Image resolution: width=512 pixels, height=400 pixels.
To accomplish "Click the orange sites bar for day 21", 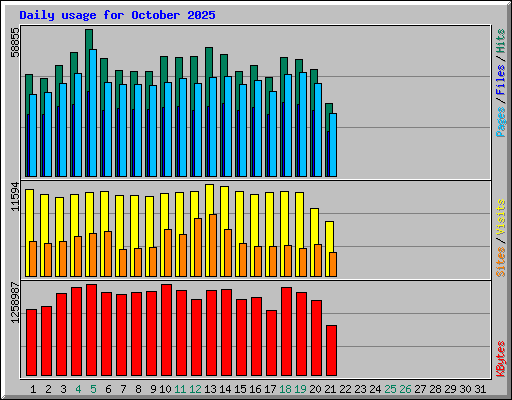I will (333, 264).
